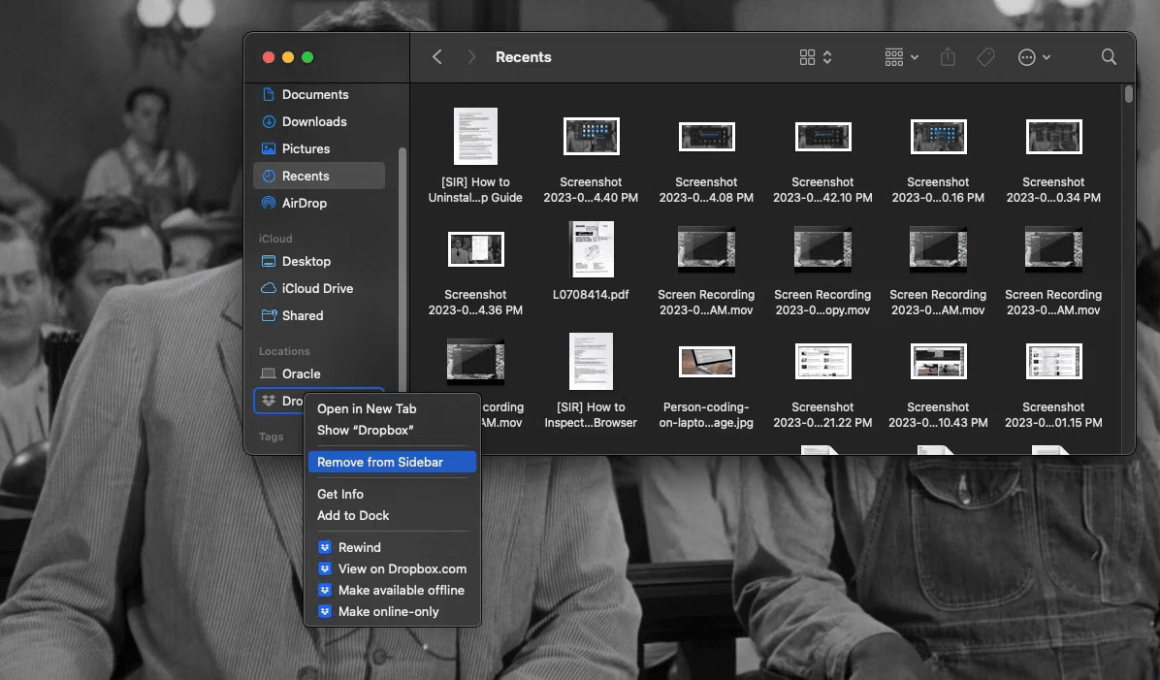Open Documents in the sidebar
Image resolution: width=1160 pixels, height=680 pixels.
(x=319, y=95)
